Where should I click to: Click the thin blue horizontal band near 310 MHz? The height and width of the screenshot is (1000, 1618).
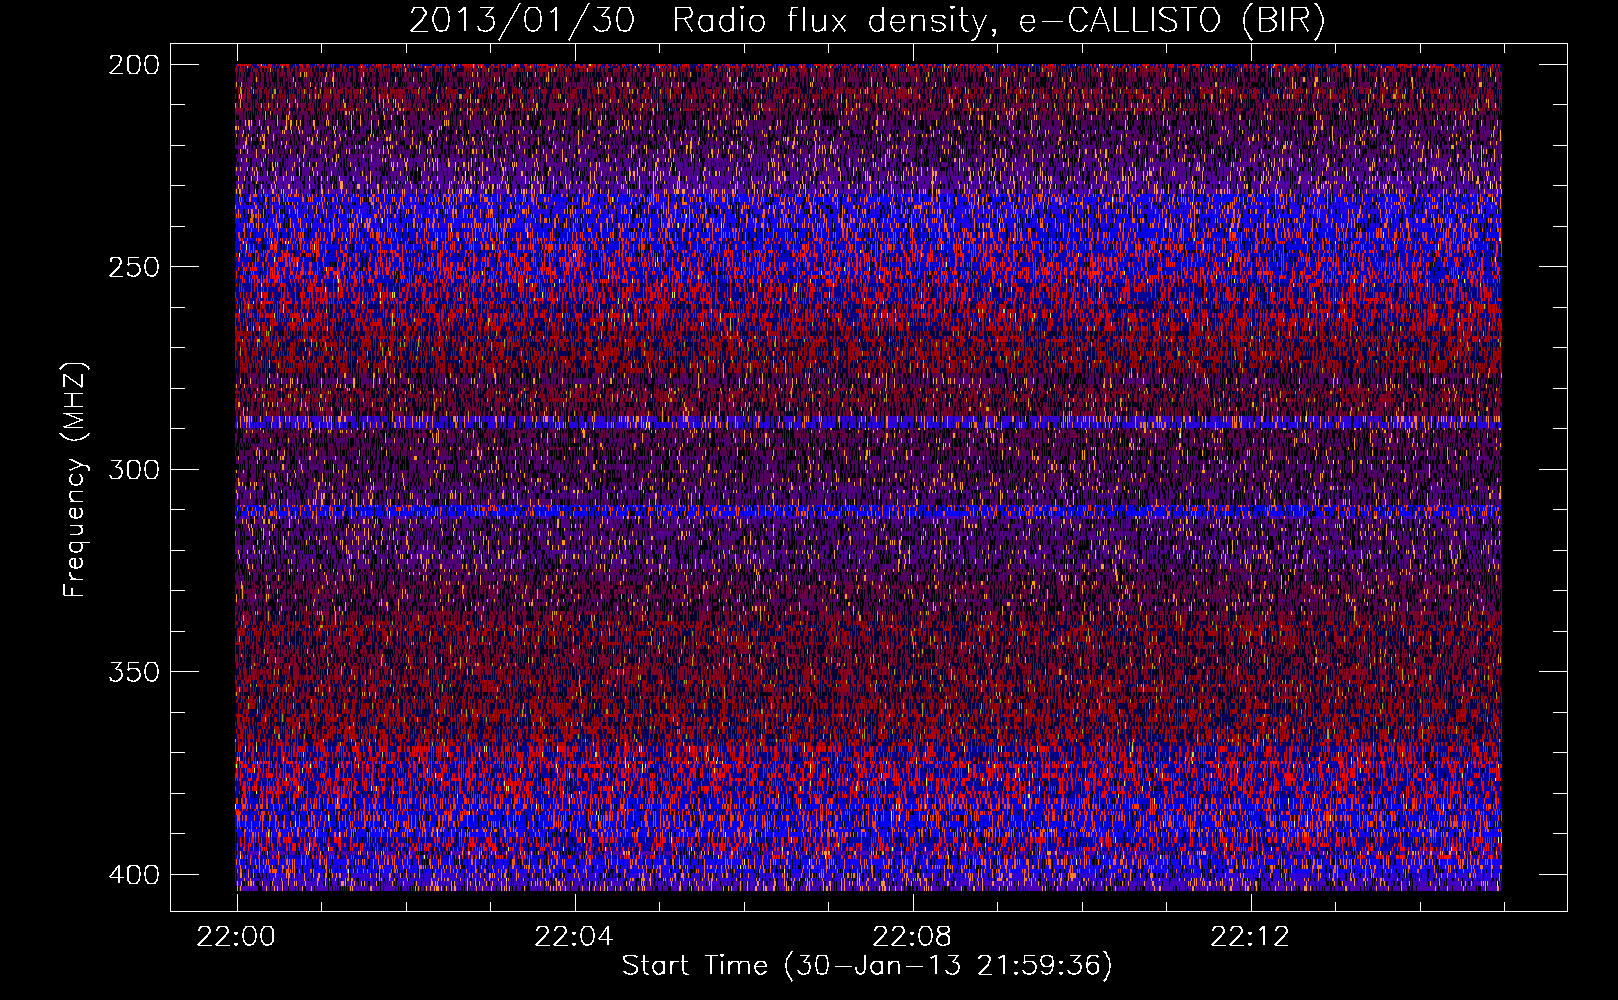pos(868,511)
